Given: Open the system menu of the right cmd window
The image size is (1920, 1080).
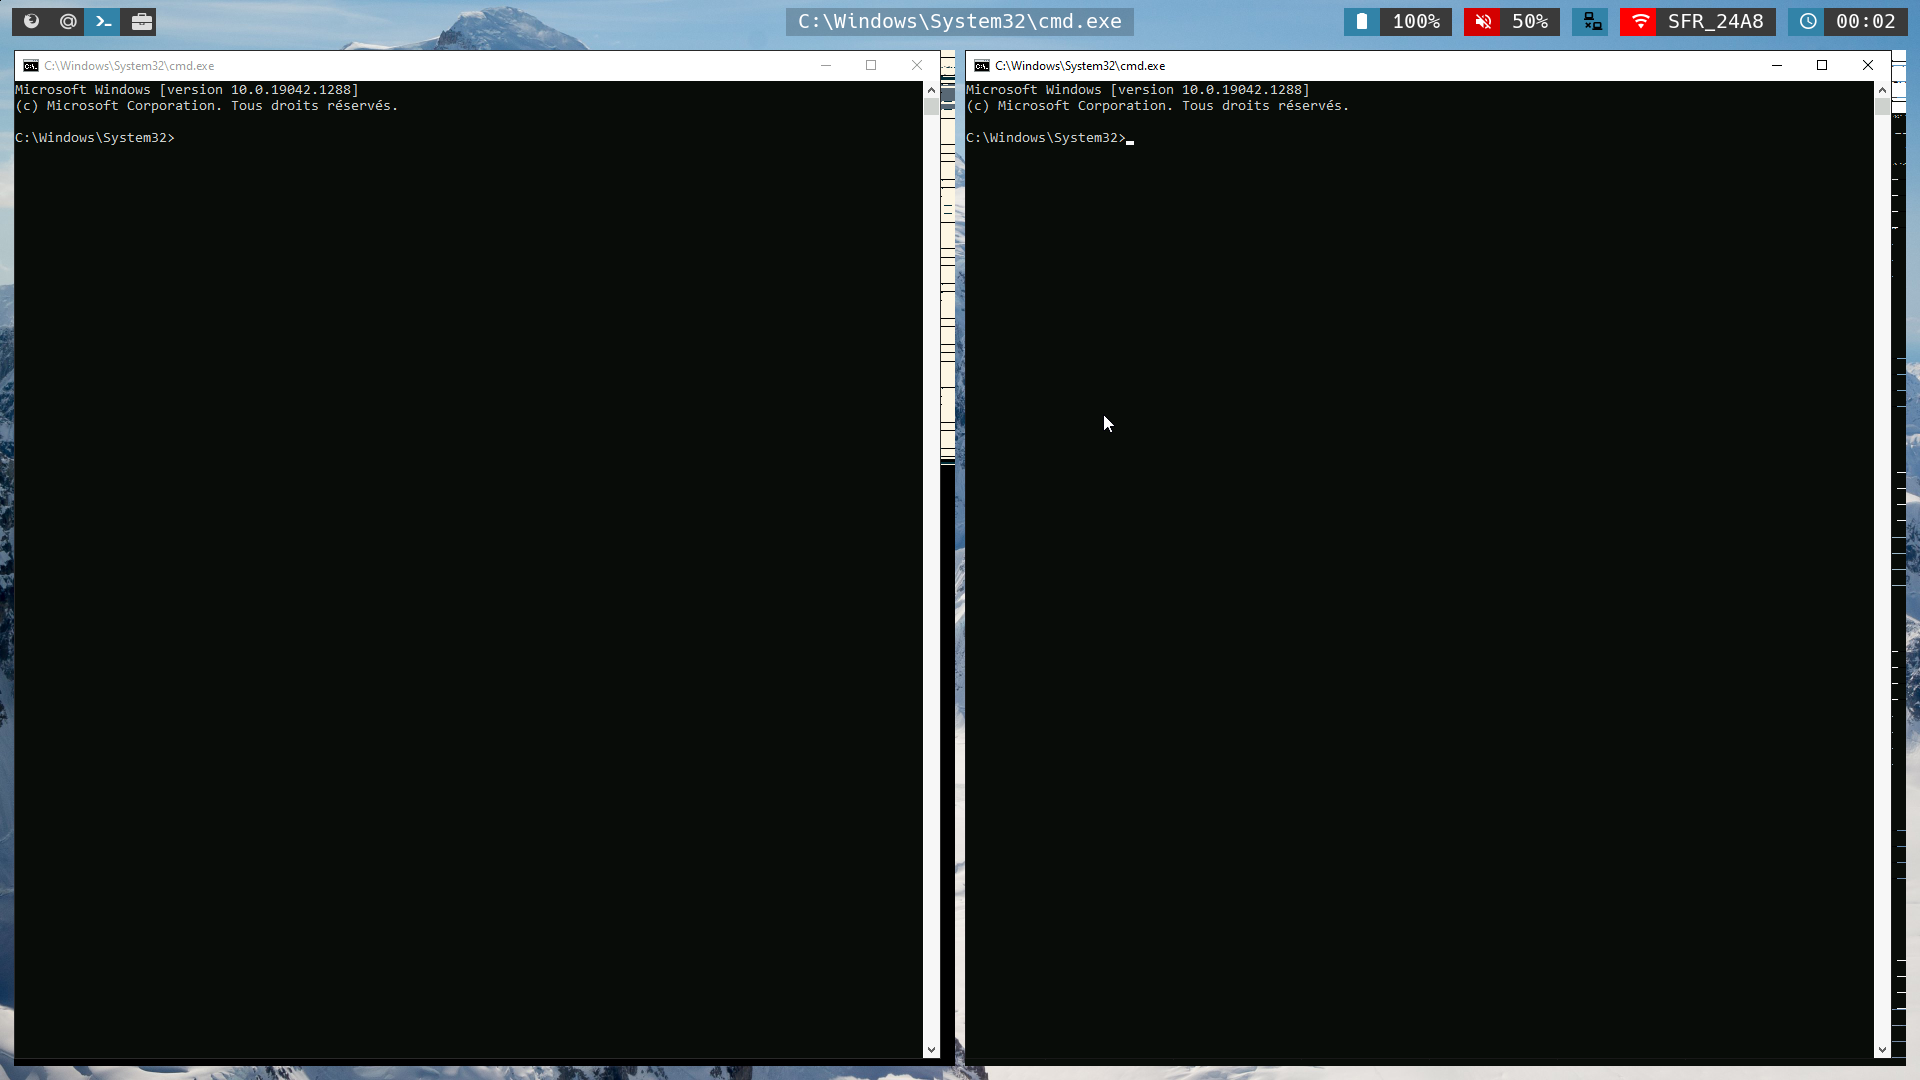Looking at the screenshot, I should (x=979, y=65).
